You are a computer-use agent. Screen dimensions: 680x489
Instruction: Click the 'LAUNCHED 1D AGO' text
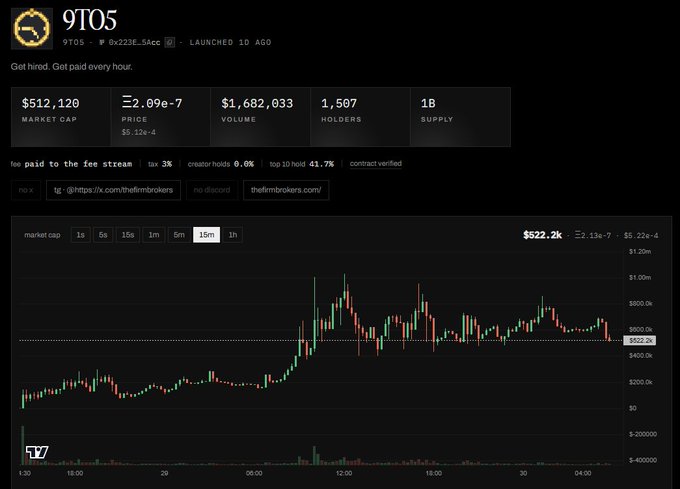click(230, 42)
